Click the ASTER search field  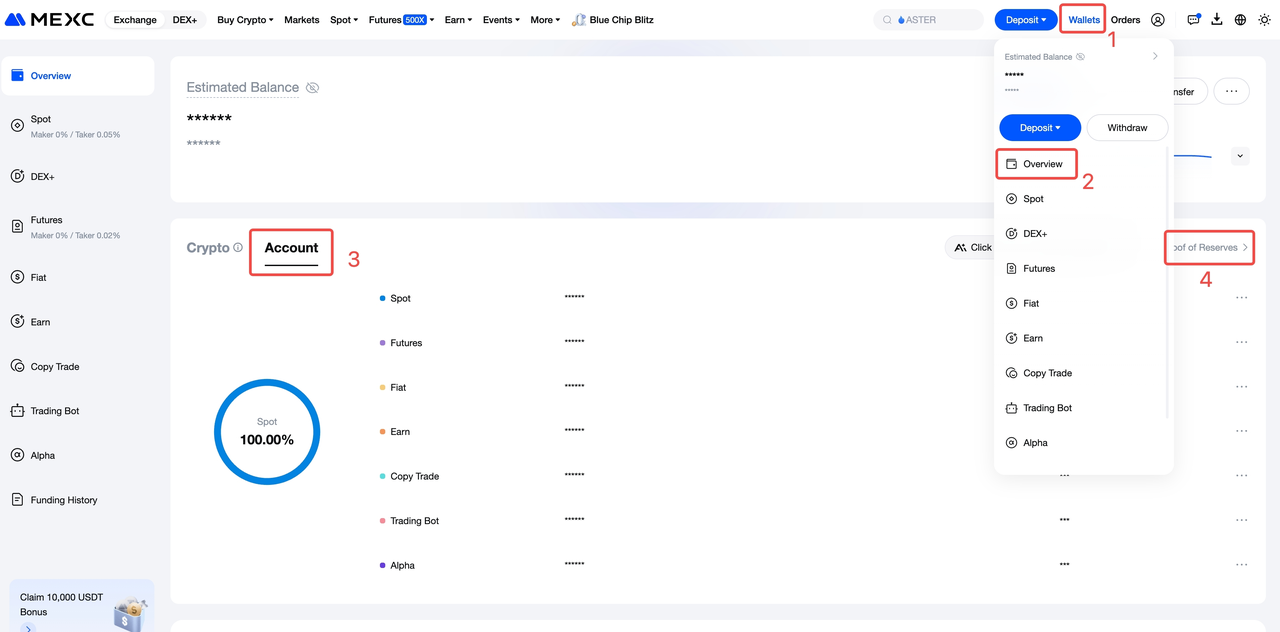(x=928, y=20)
